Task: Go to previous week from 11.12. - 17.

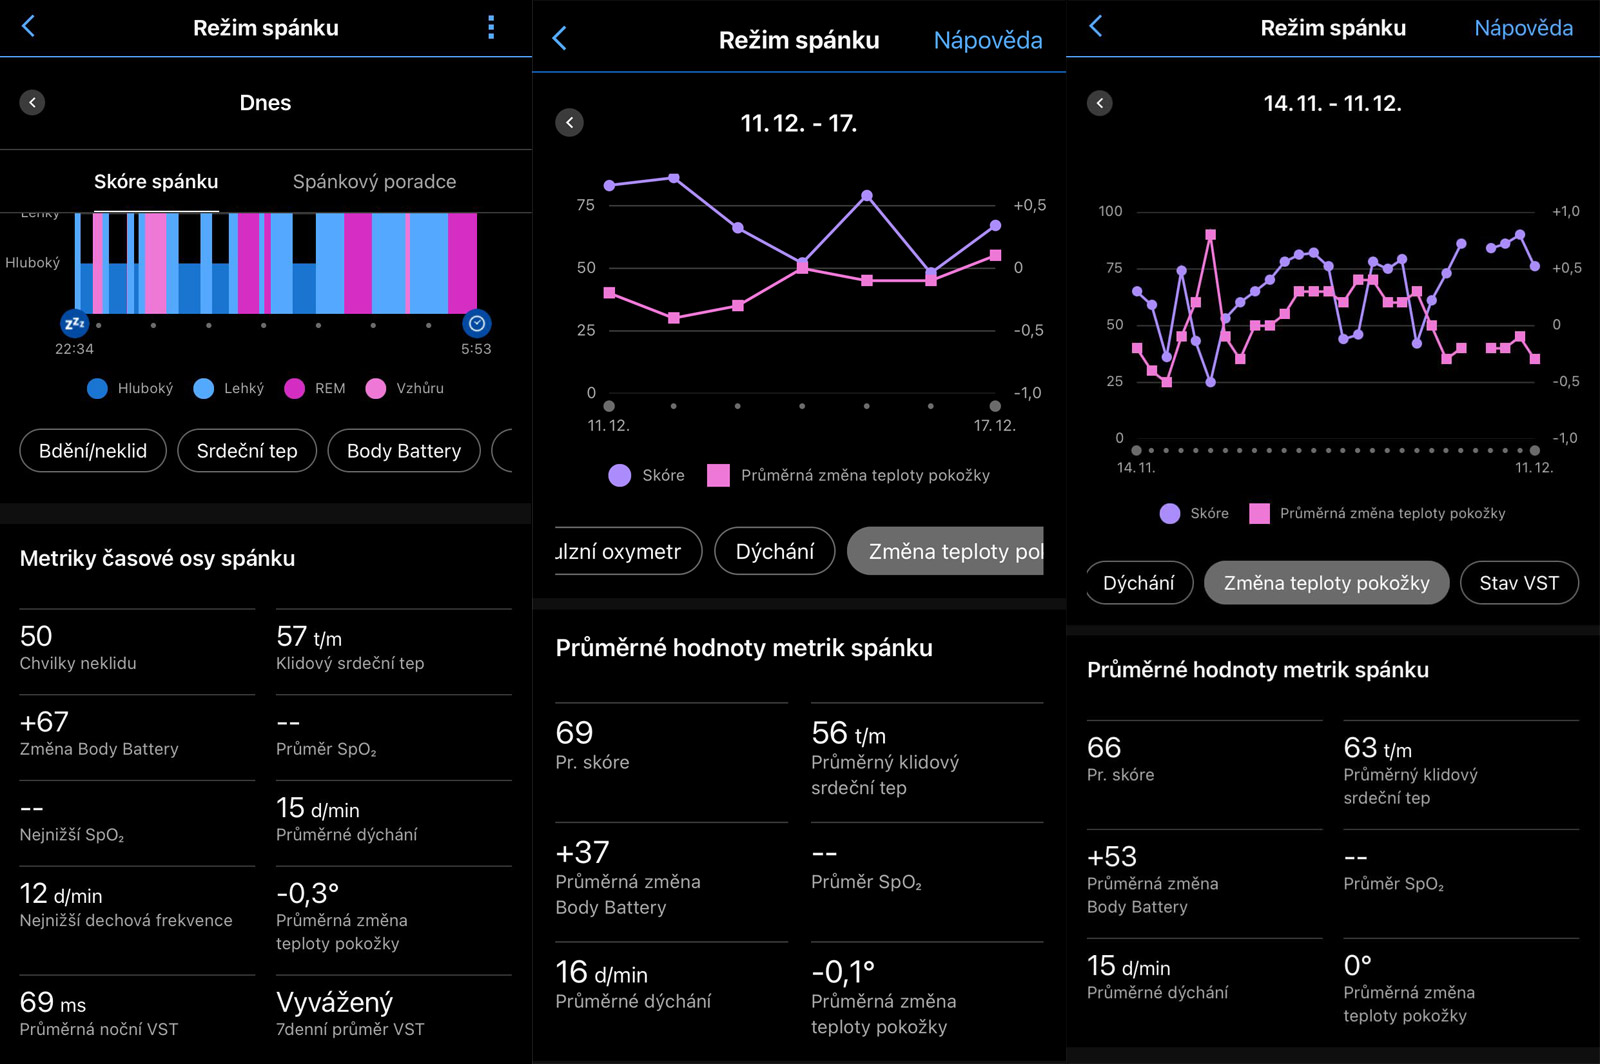Action: (569, 123)
